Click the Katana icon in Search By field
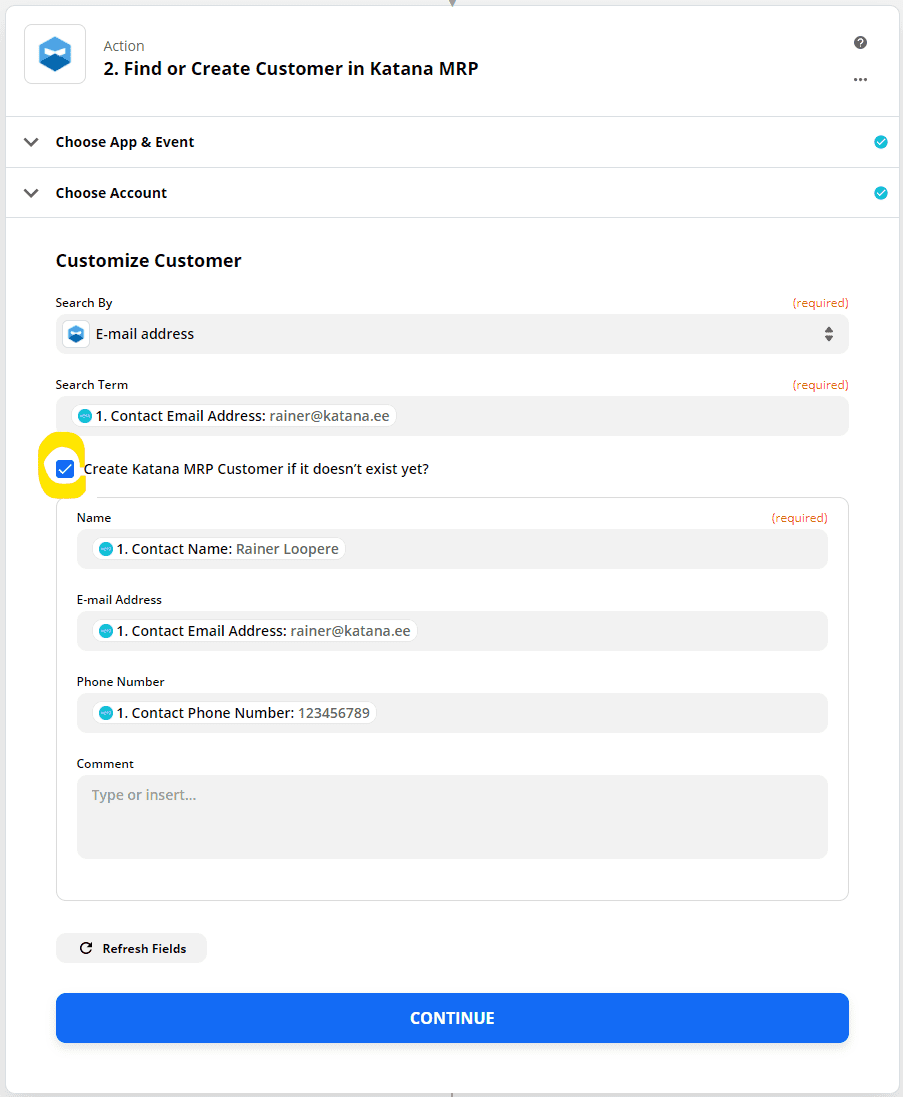903x1097 pixels. [76, 334]
